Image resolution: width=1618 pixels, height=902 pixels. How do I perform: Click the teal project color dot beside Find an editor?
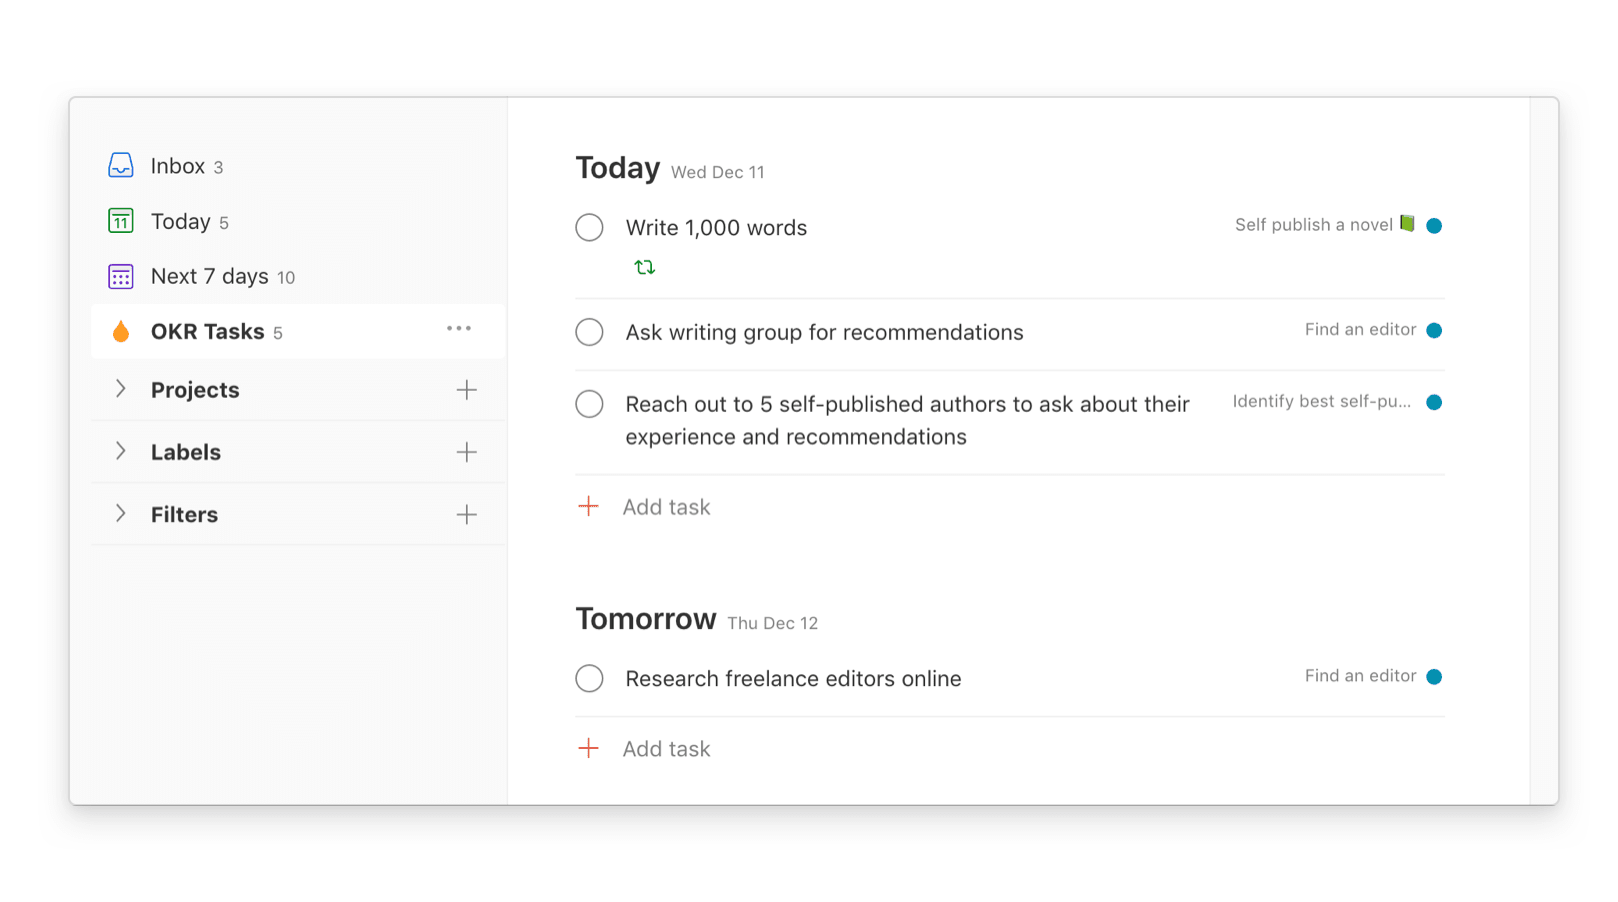pyautogui.click(x=1435, y=330)
